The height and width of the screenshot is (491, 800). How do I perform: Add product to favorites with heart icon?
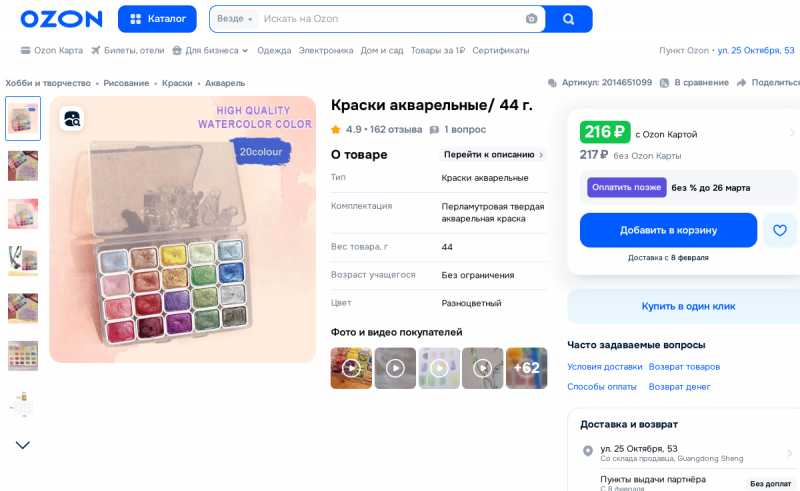780,230
